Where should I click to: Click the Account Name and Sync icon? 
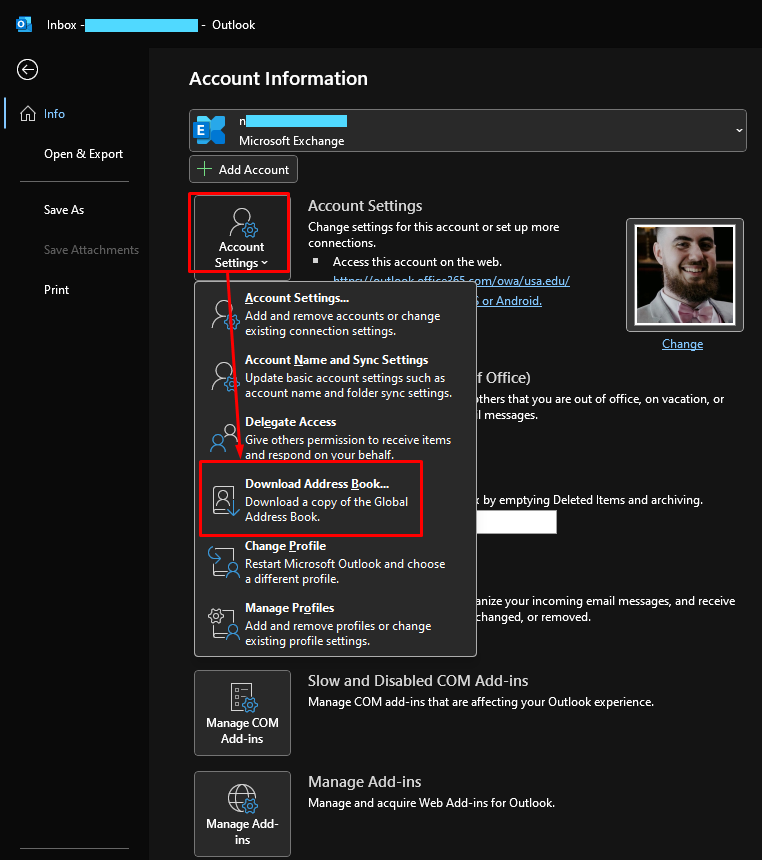point(225,376)
